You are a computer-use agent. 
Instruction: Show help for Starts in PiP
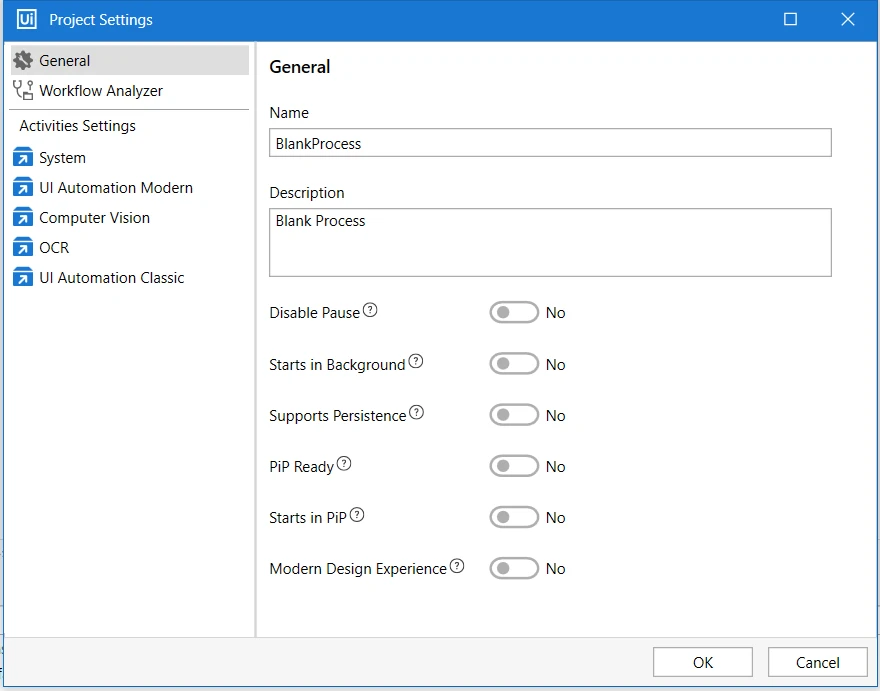pyautogui.click(x=357, y=515)
